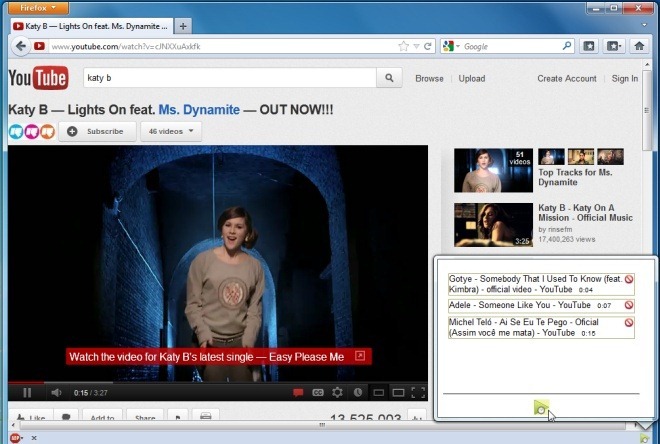Close the add-on bar with the x

coord(34,438)
